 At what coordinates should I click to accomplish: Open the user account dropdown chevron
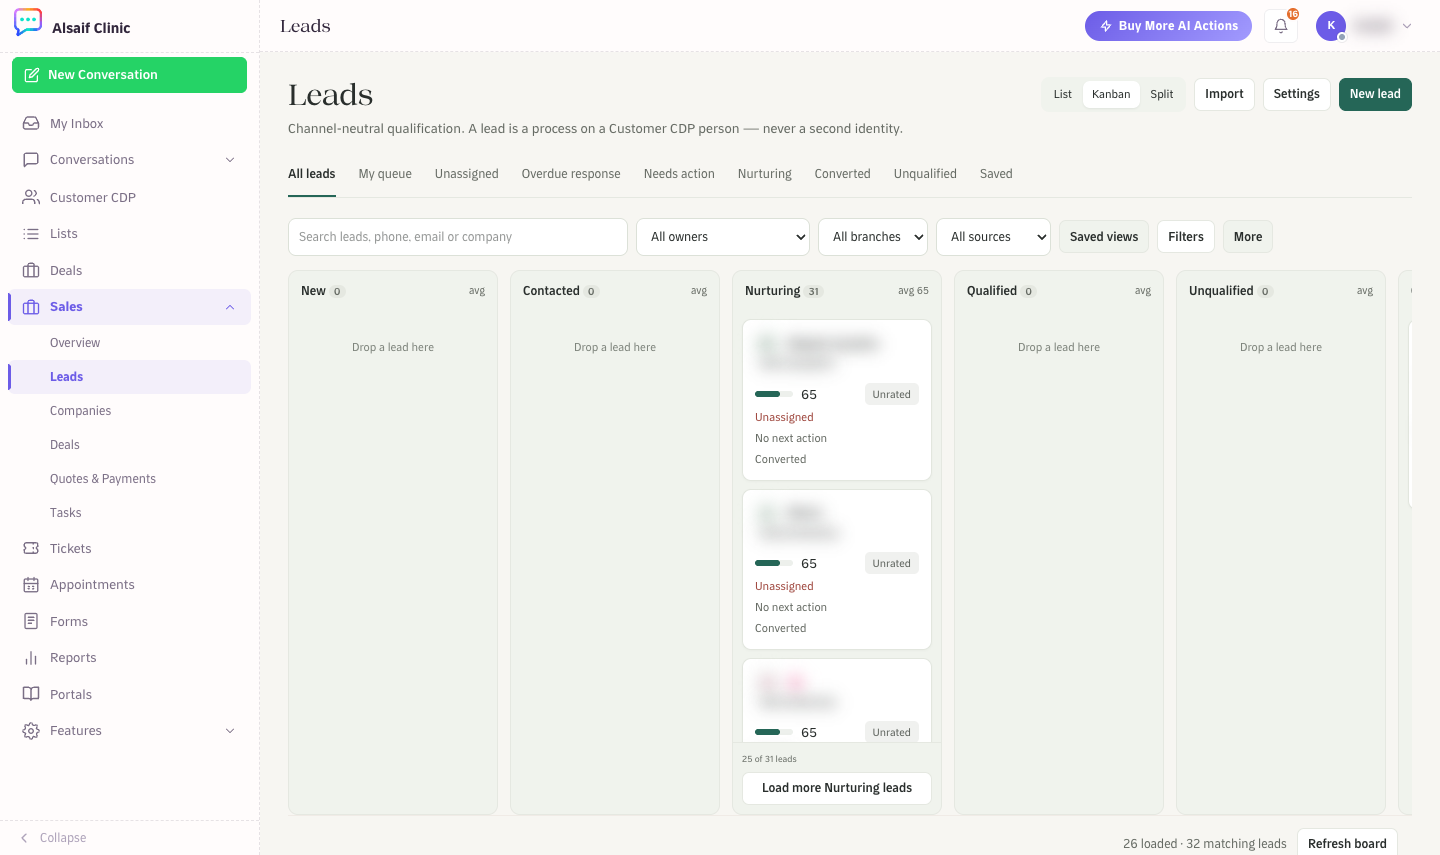click(x=1407, y=26)
